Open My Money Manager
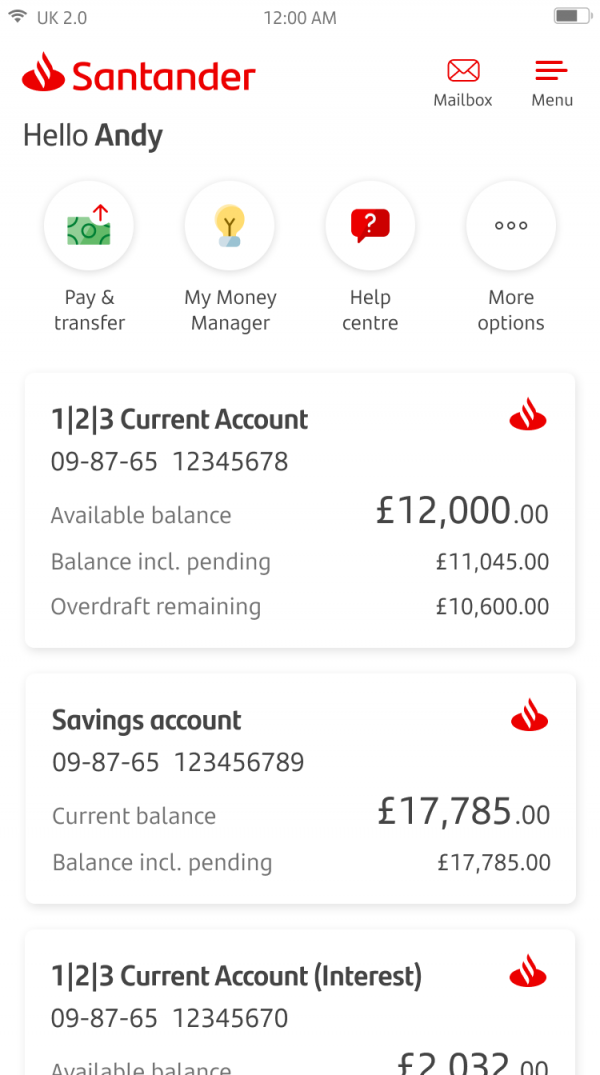The width and height of the screenshot is (600, 1075). pyautogui.click(x=230, y=226)
